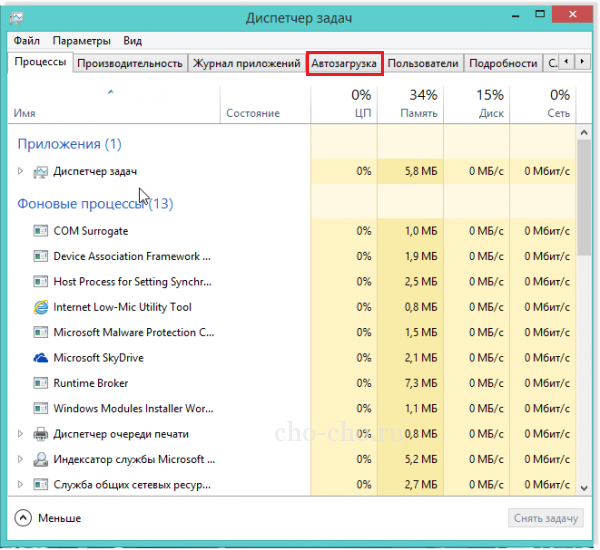This screenshot has height=550, width=600.
Task: Click the print spooler printer icon
Action: tap(41, 434)
